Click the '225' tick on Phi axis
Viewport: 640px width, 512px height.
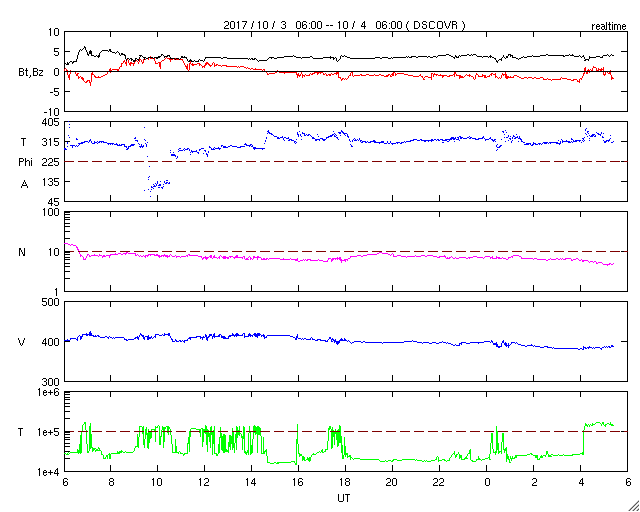51,162
